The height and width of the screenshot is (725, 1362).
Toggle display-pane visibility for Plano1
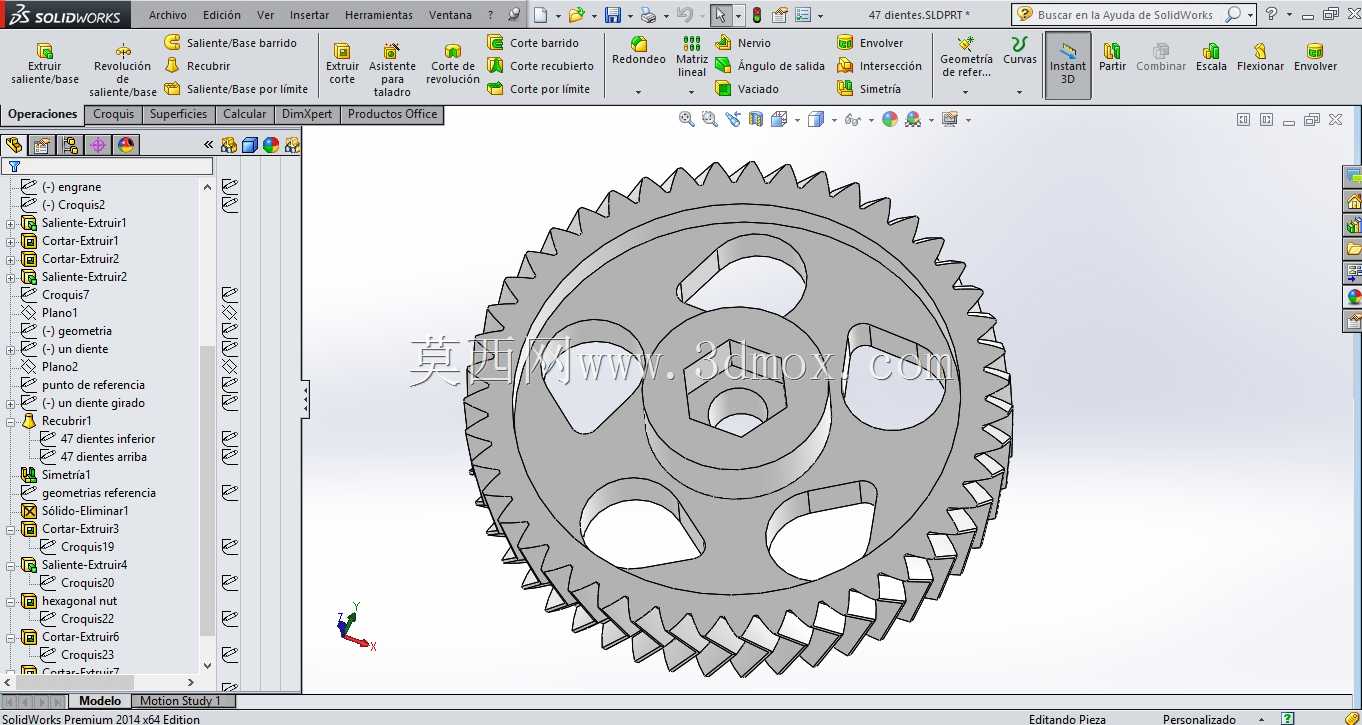point(230,313)
